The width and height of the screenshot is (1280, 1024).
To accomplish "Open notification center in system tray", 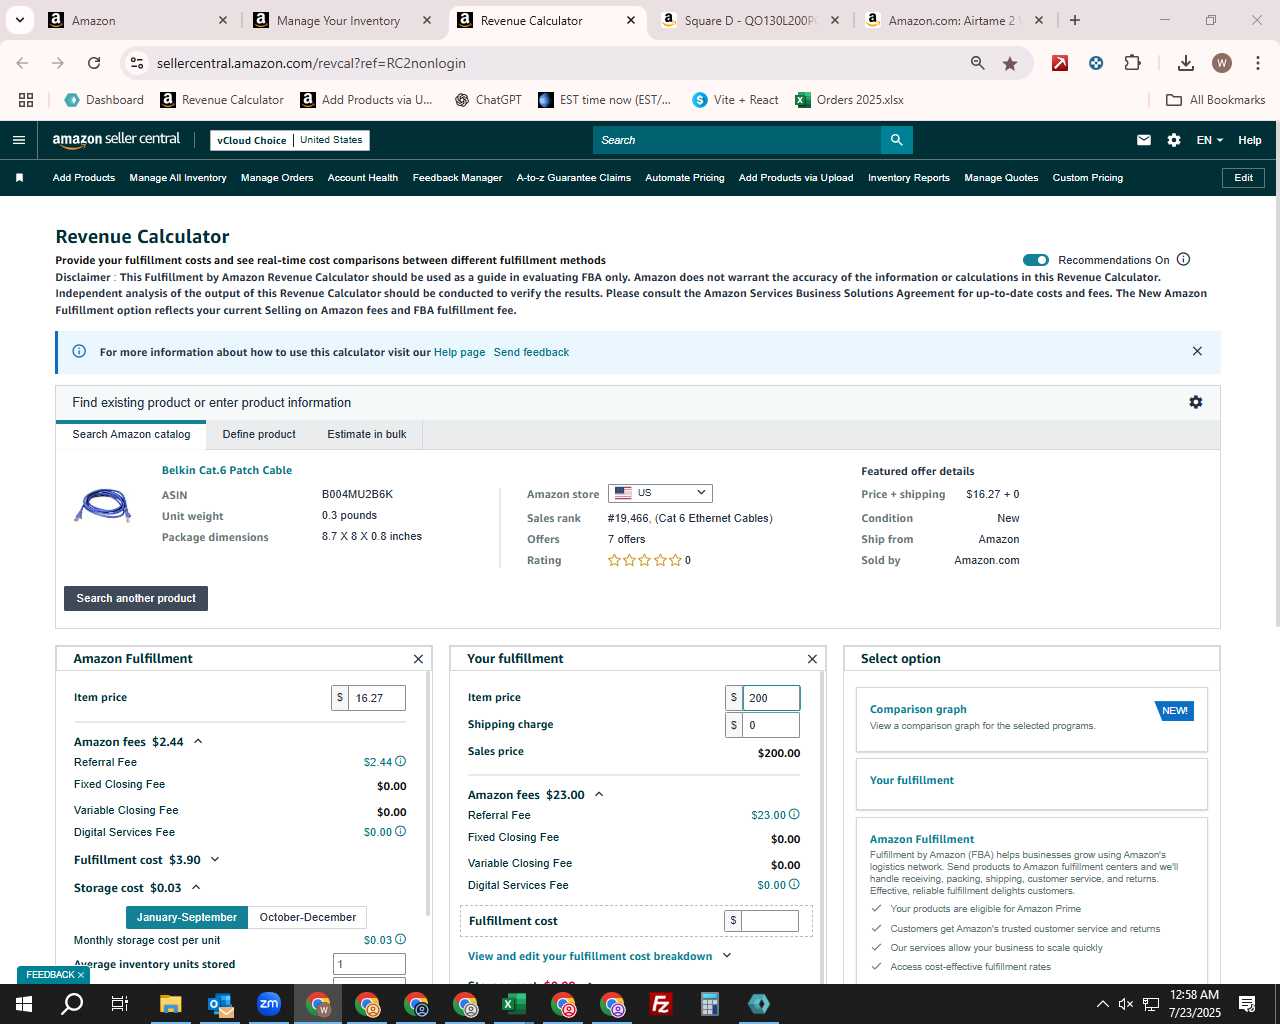I will (1247, 1004).
